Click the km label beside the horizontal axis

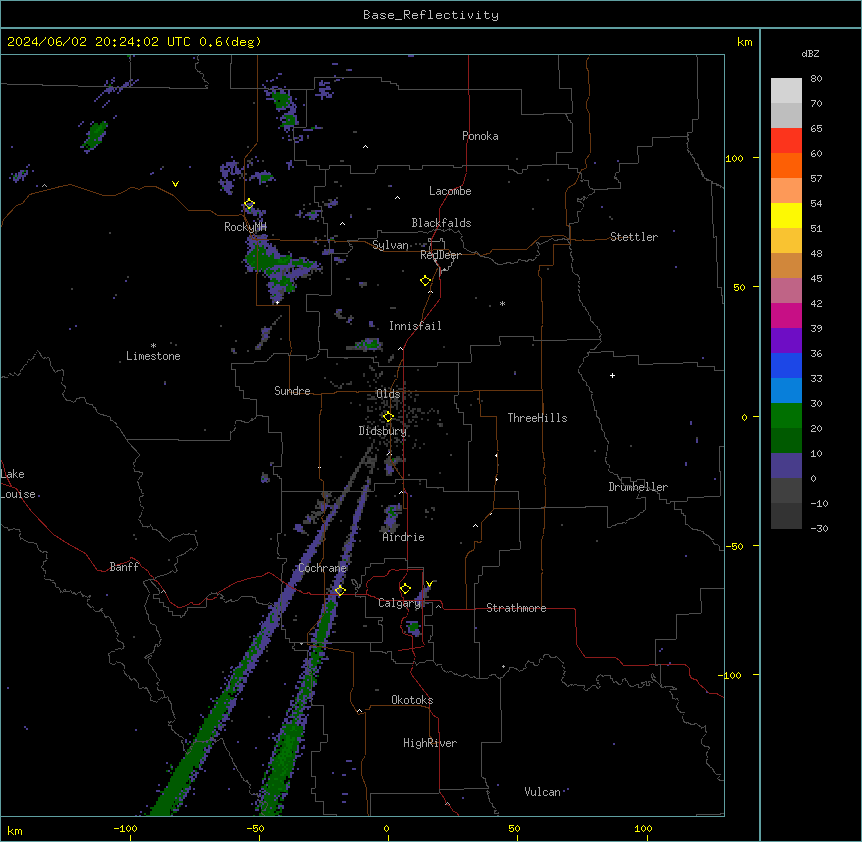15,830
